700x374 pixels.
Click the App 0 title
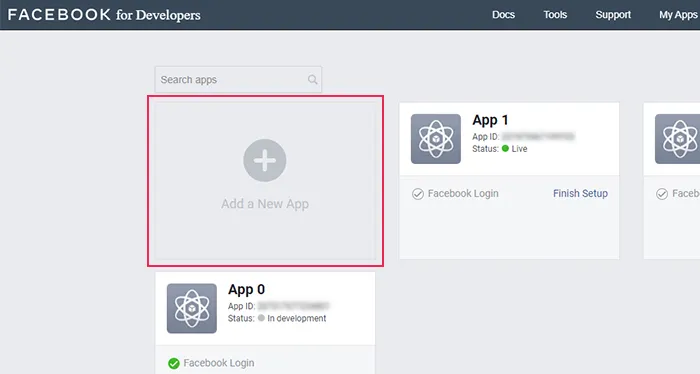(246, 290)
